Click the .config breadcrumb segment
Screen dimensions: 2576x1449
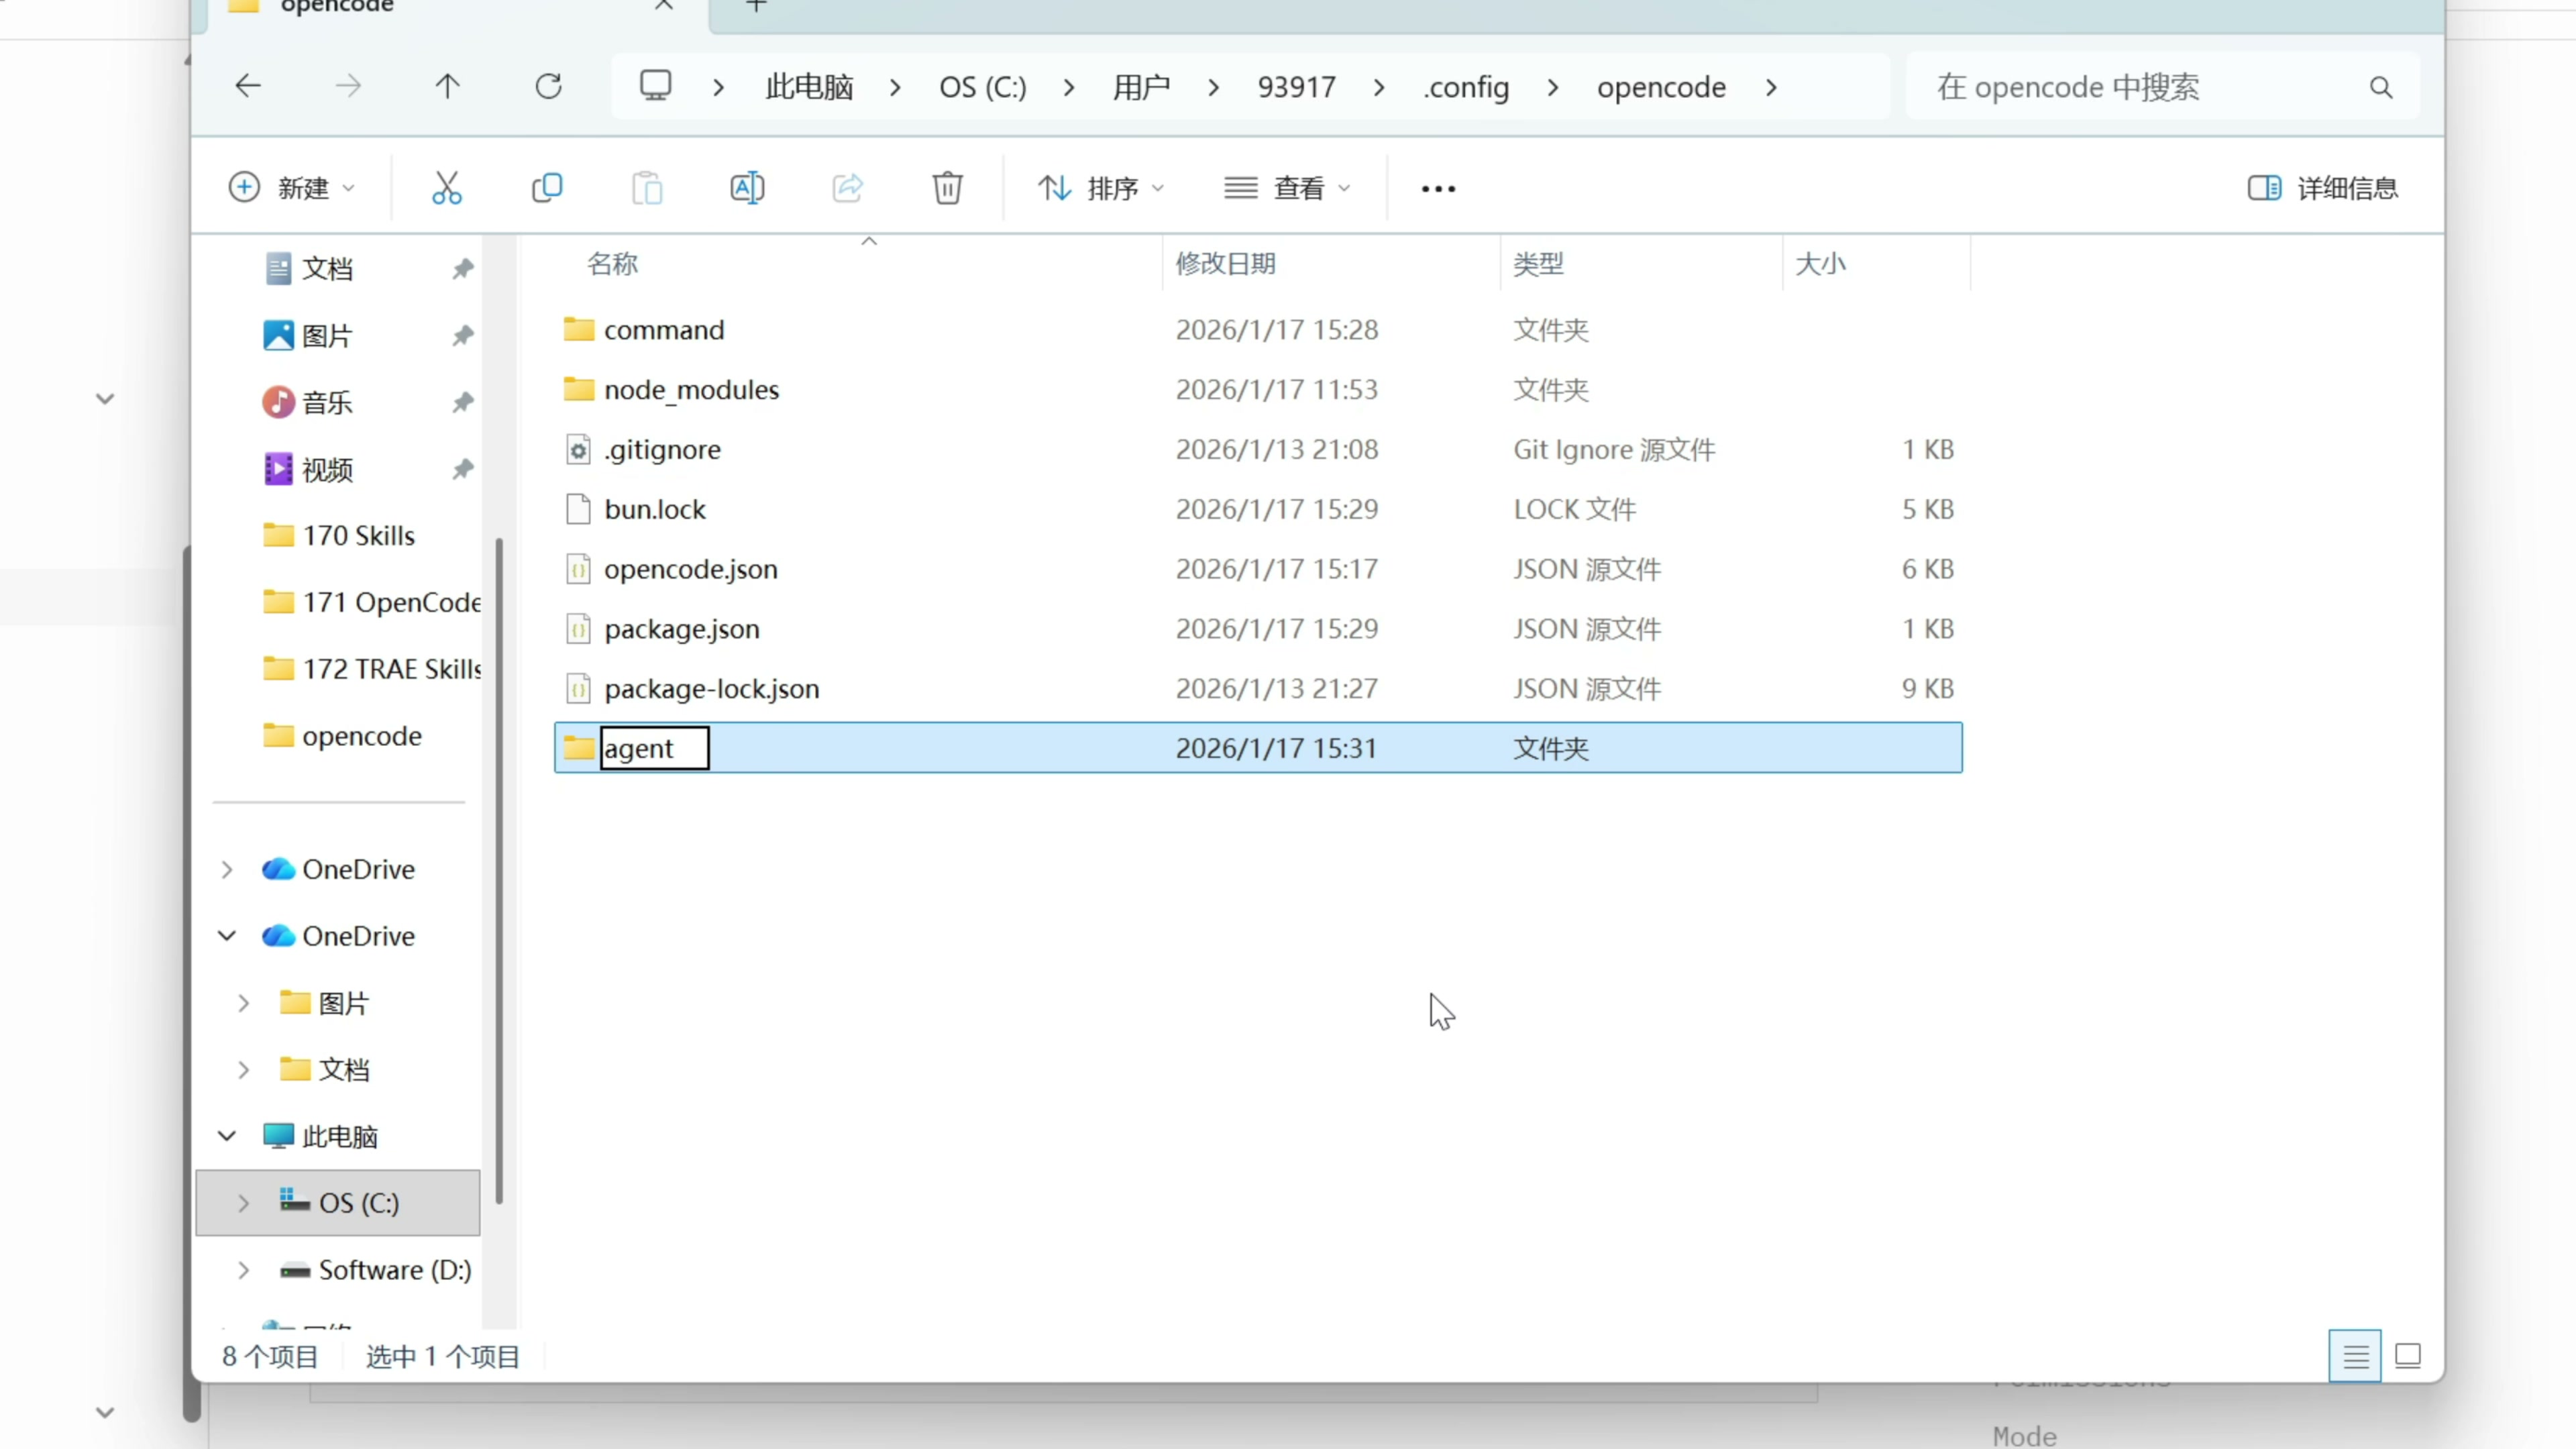(1466, 88)
